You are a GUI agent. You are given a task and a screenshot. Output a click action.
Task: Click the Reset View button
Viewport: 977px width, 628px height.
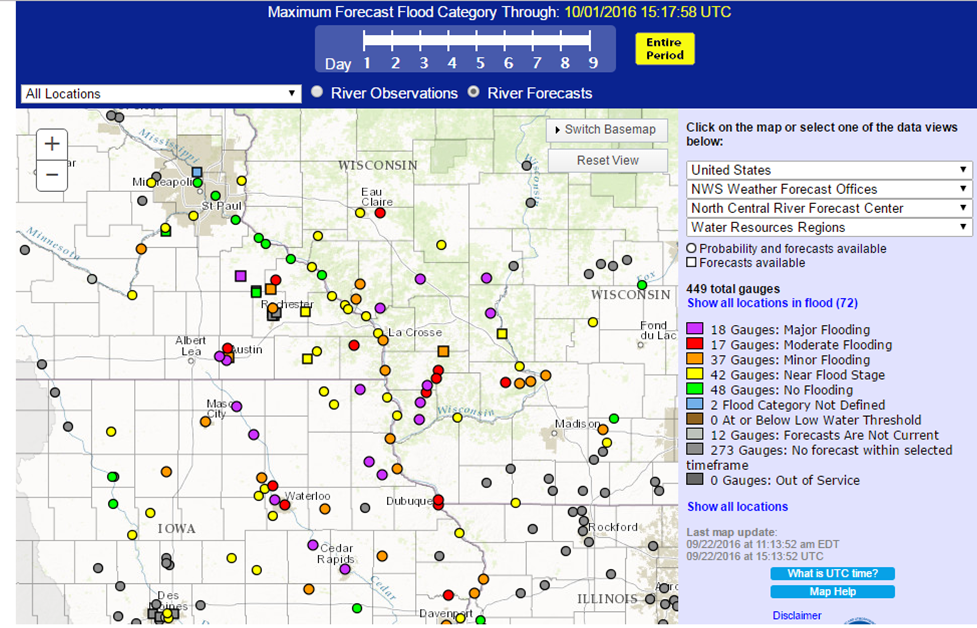(x=608, y=161)
